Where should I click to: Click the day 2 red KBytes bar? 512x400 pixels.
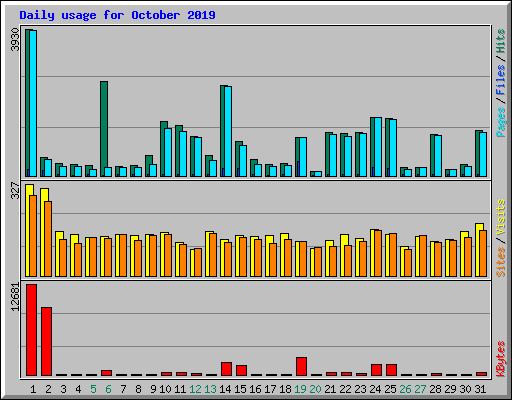click(x=46, y=341)
